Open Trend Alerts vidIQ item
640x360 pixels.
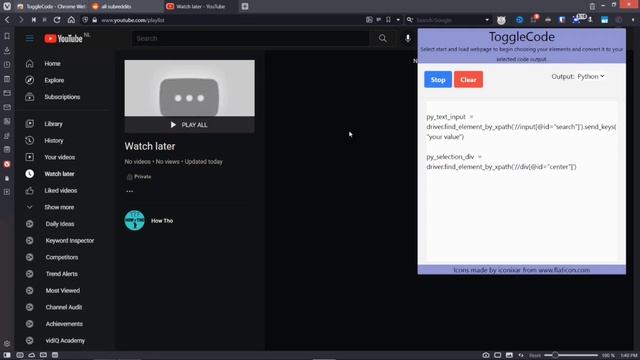coord(61,274)
